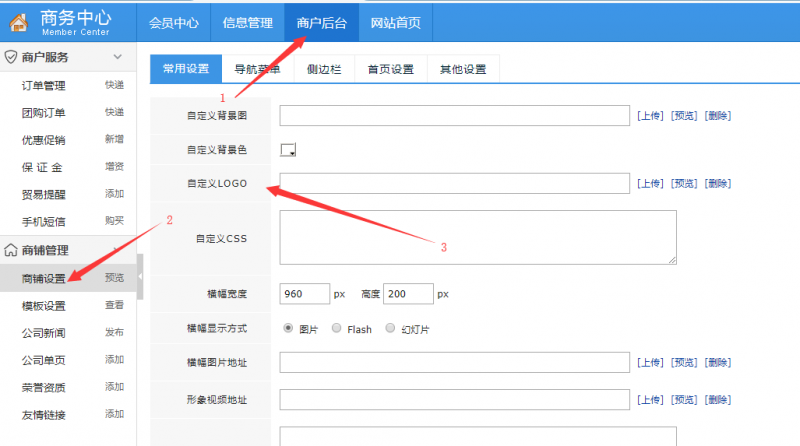Open 贸易提醒 in the sidebar
This screenshot has width=800, height=446.
[x=43, y=194]
